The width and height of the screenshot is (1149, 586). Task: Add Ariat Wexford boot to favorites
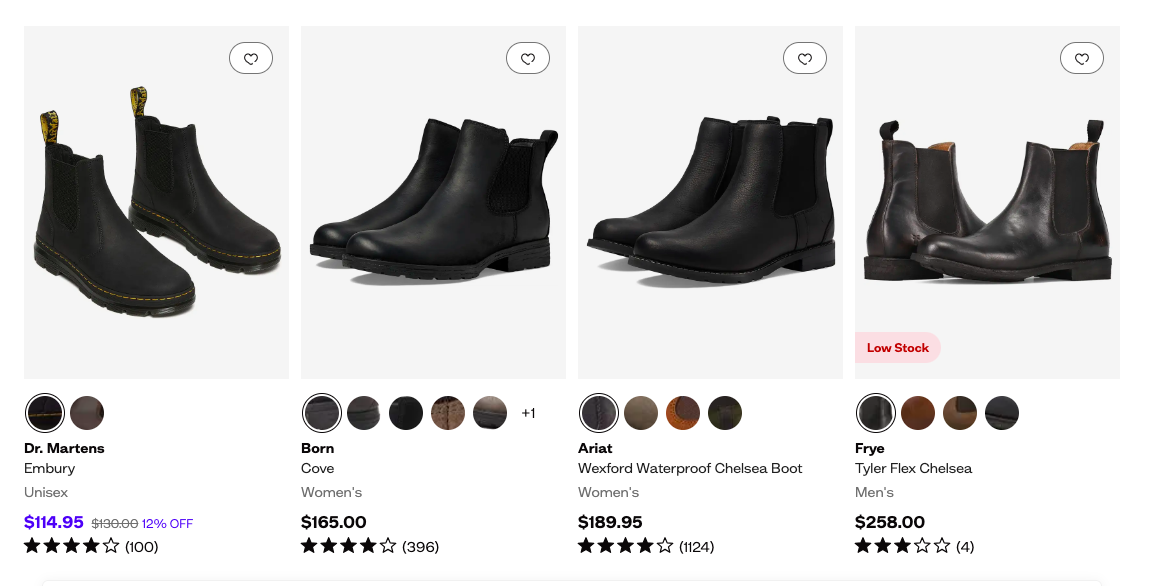[805, 59]
